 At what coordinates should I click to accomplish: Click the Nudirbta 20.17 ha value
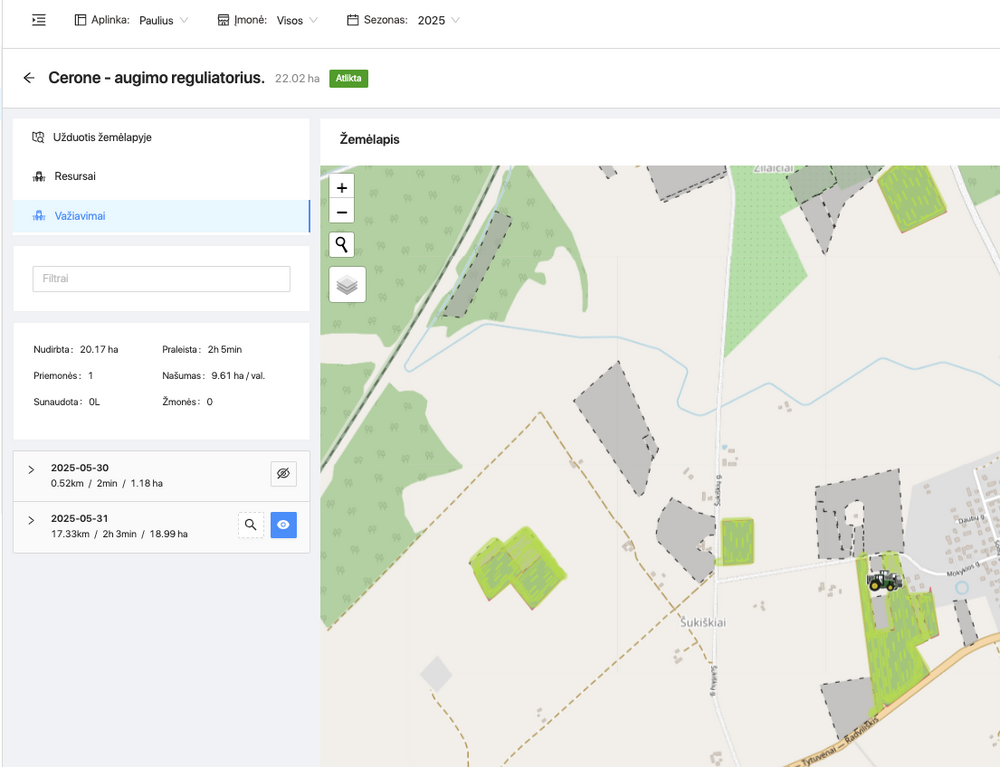coord(99,349)
